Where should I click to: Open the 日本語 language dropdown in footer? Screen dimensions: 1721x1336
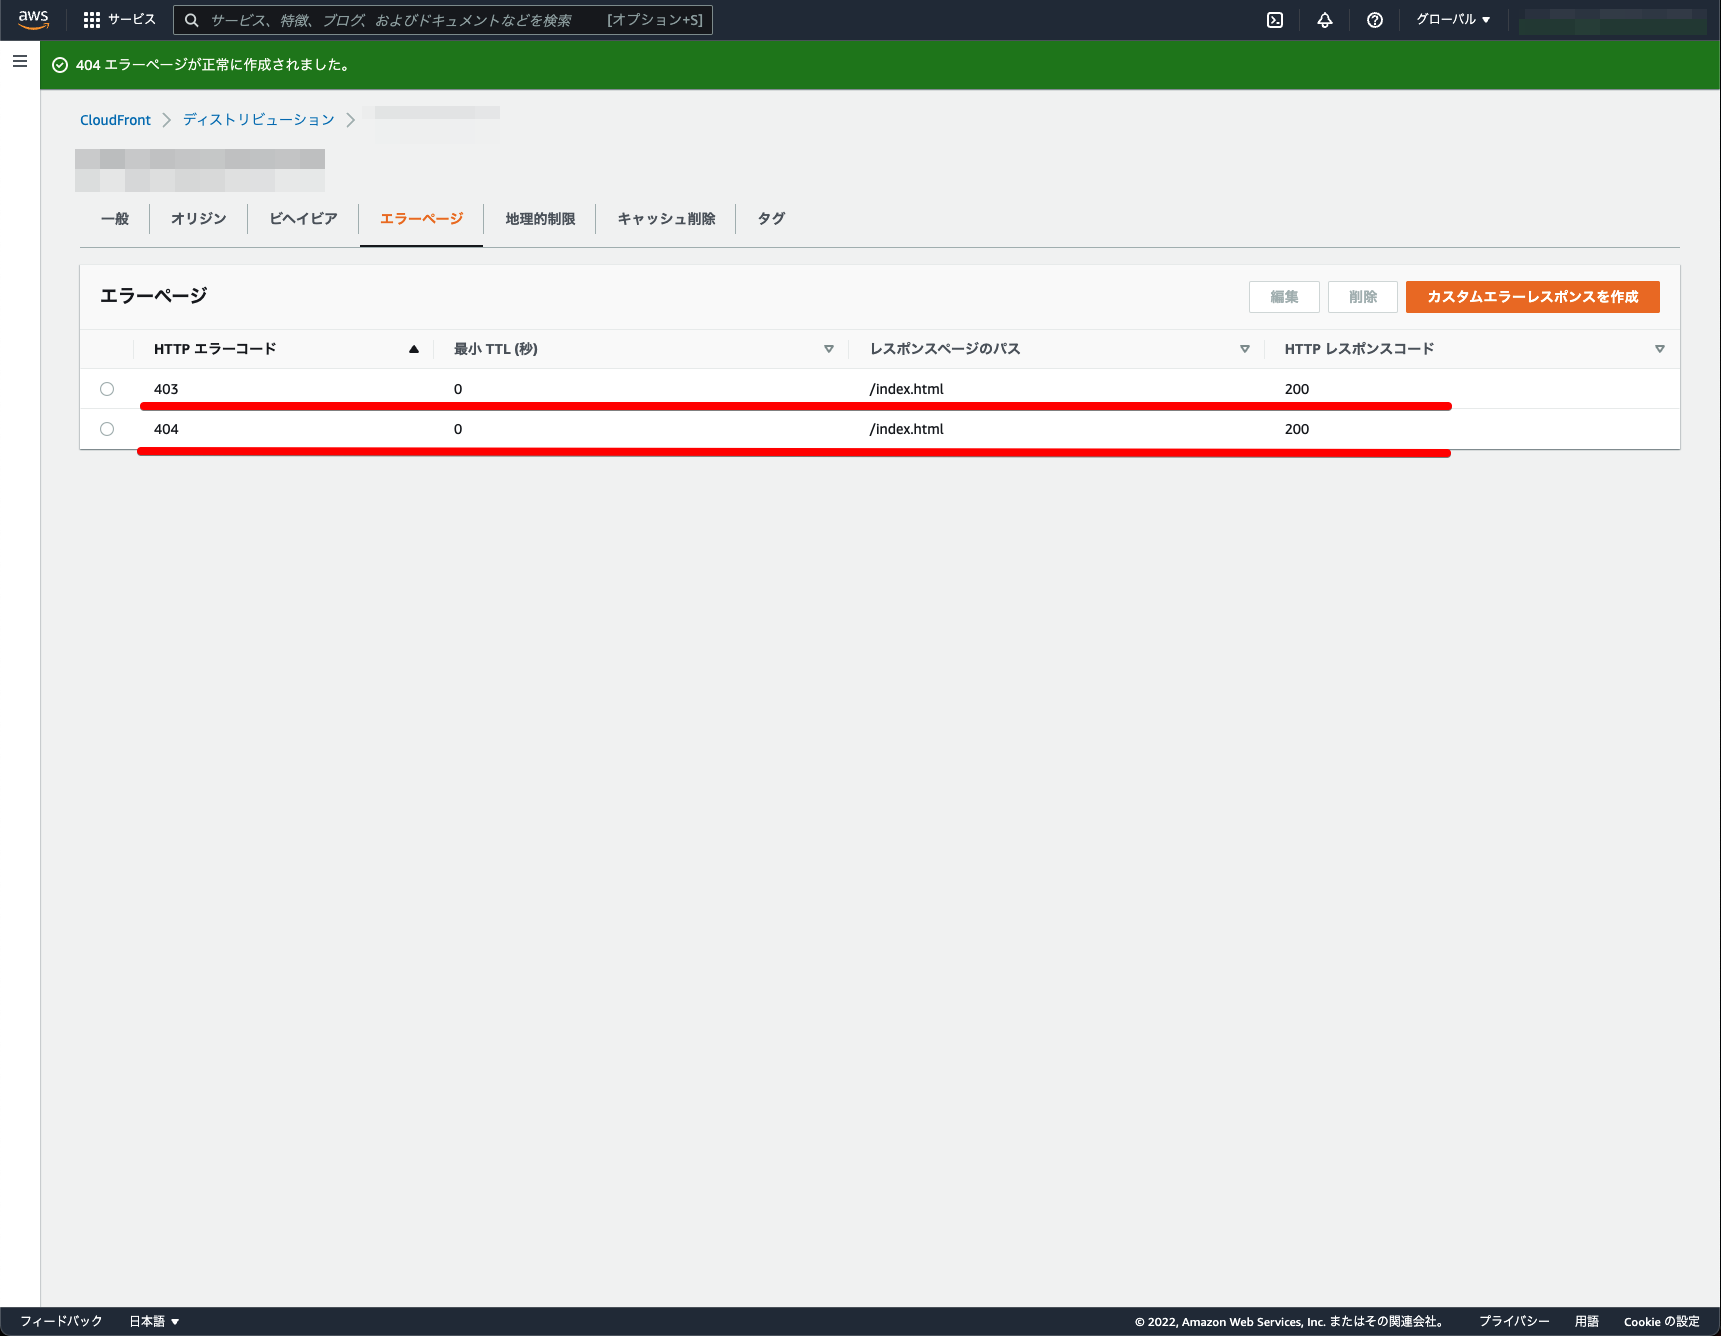(x=154, y=1321)
